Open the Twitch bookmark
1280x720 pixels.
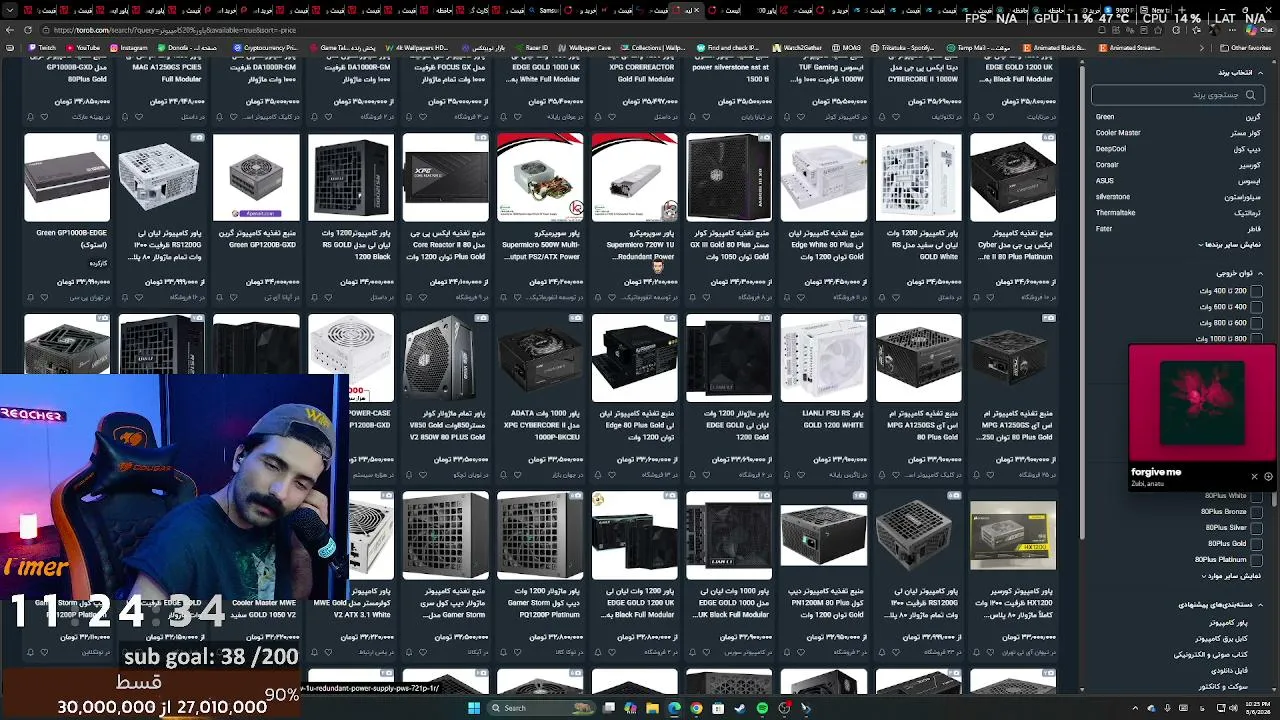[43, 48]
